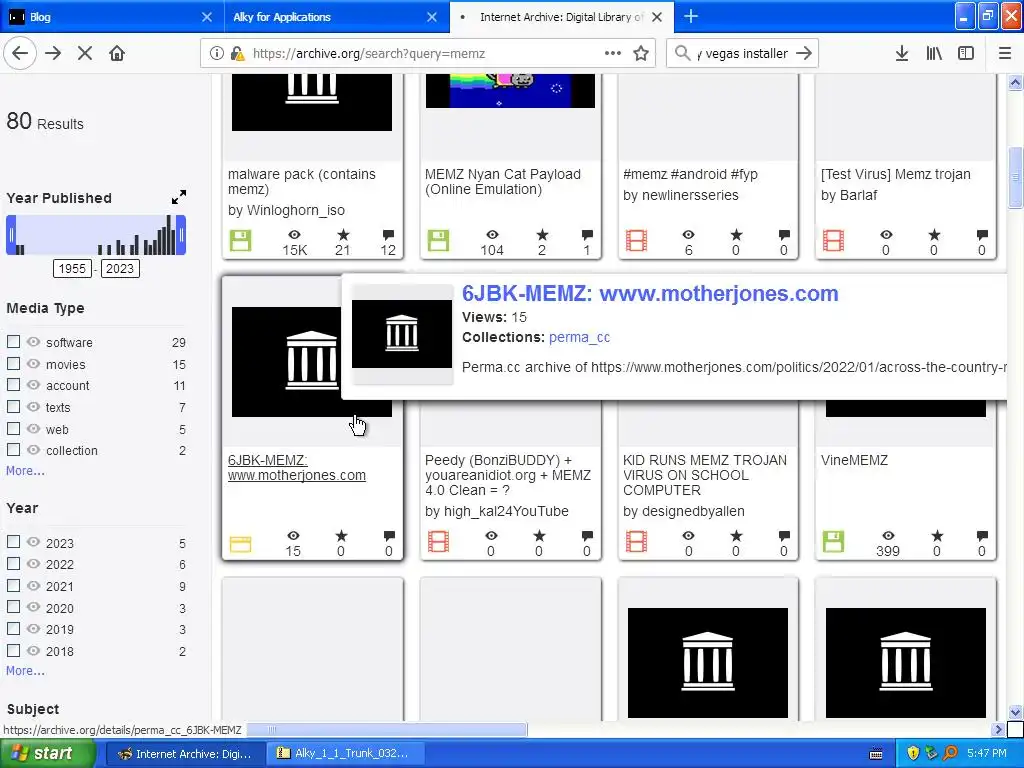Check the account media type filter
Image resolution: width=1024 pixels, height=768 pixels.
click(x=13, y=385)
